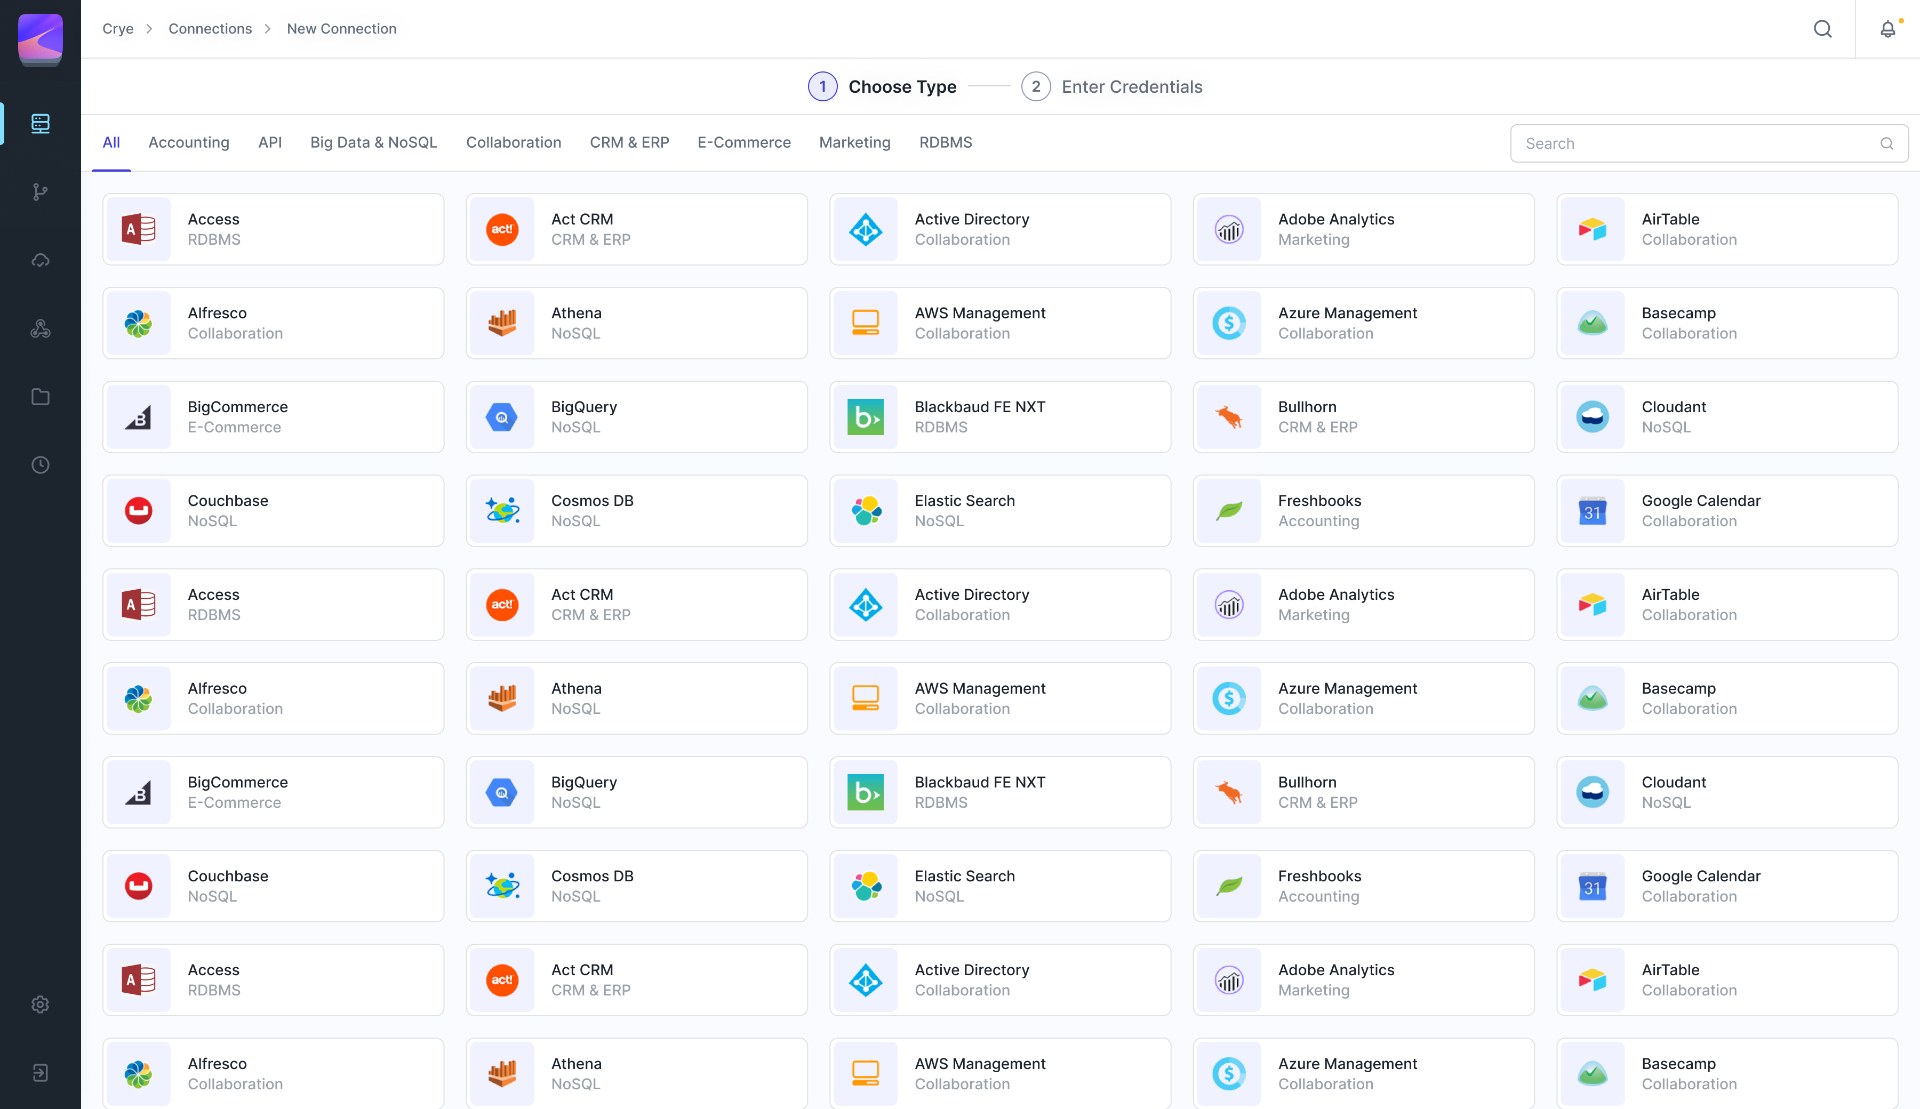Image resolution: width=1920 pixels, height=1109 pixels.
Task: Click the cloud sync icon in sidebar
Action: tap(40, 260)
